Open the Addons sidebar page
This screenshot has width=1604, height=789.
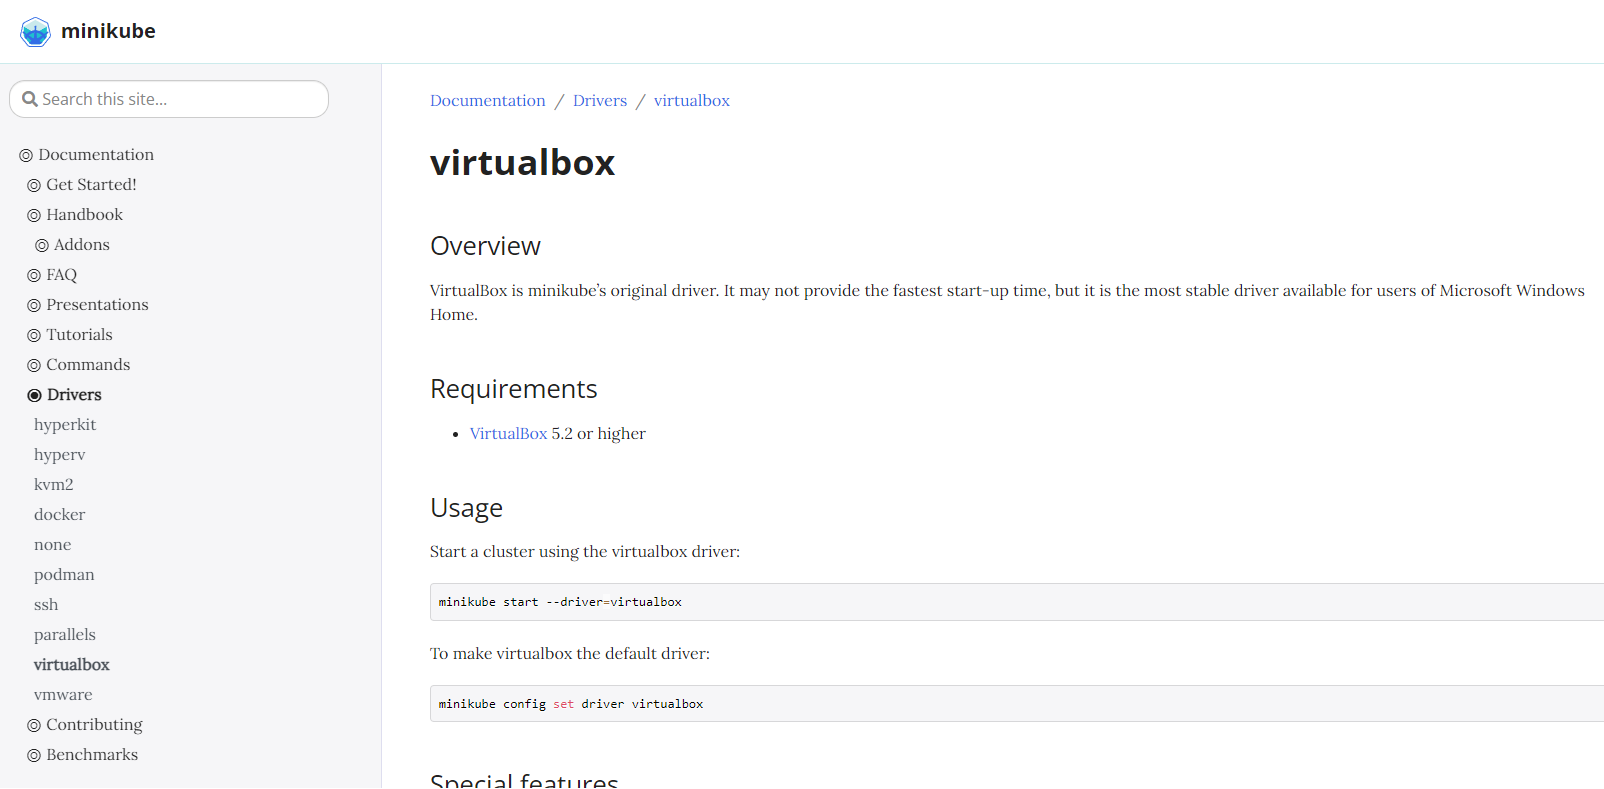82,245
